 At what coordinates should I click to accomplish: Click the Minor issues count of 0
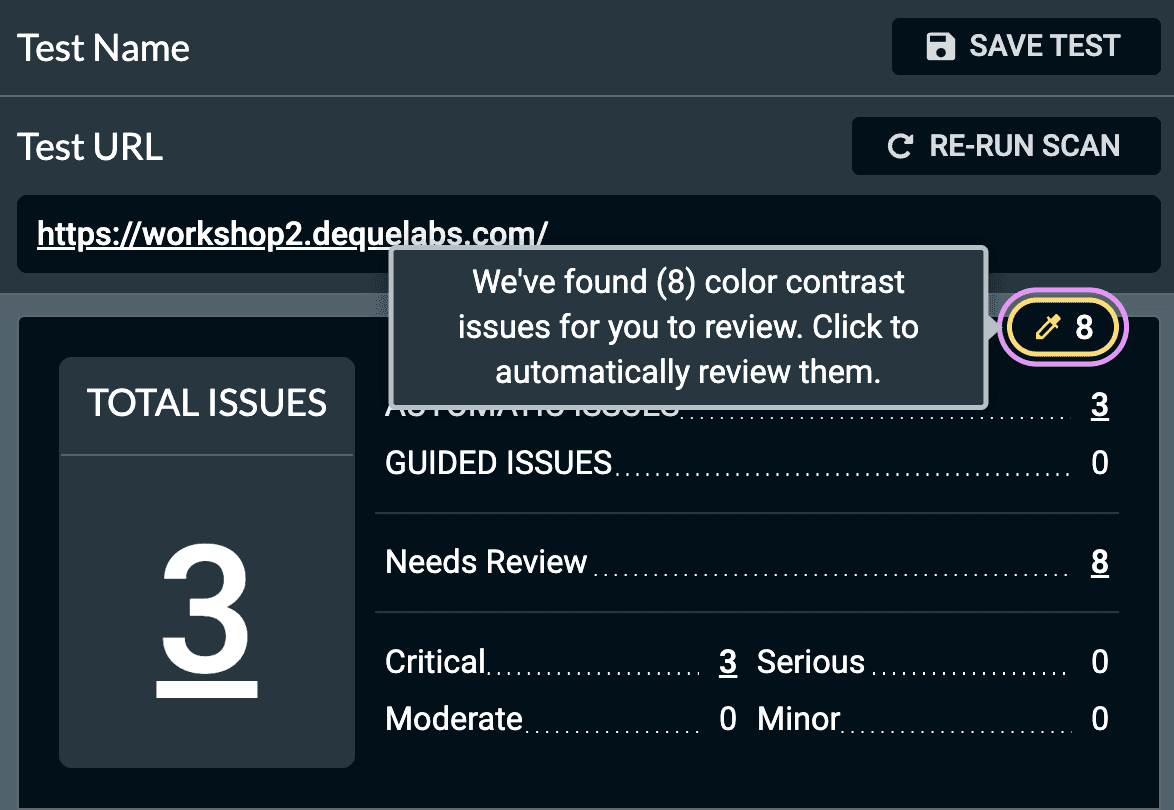(x=1099, y=719)
